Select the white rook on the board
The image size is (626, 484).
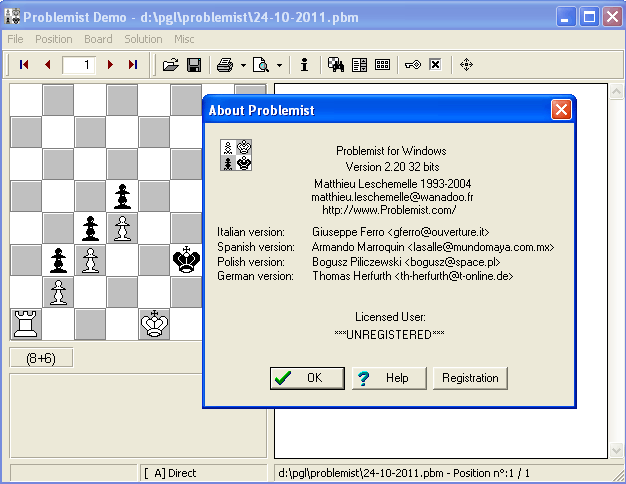(26, 324)
